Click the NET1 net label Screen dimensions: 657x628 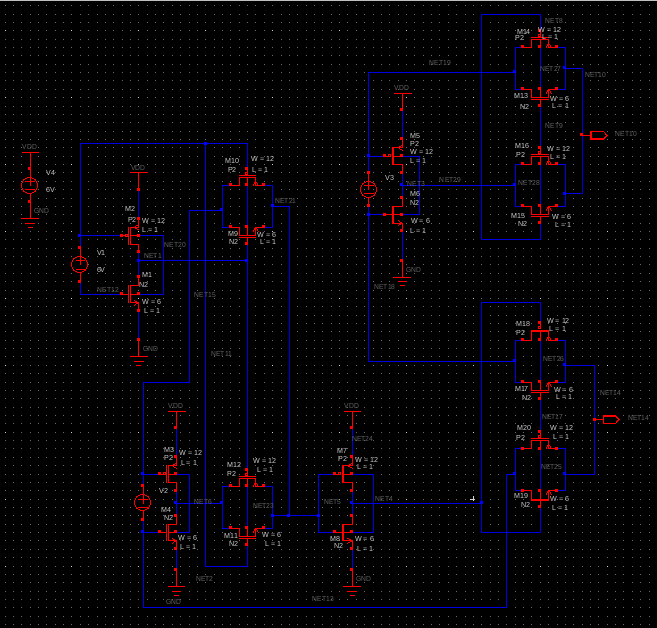coord(153,256)
